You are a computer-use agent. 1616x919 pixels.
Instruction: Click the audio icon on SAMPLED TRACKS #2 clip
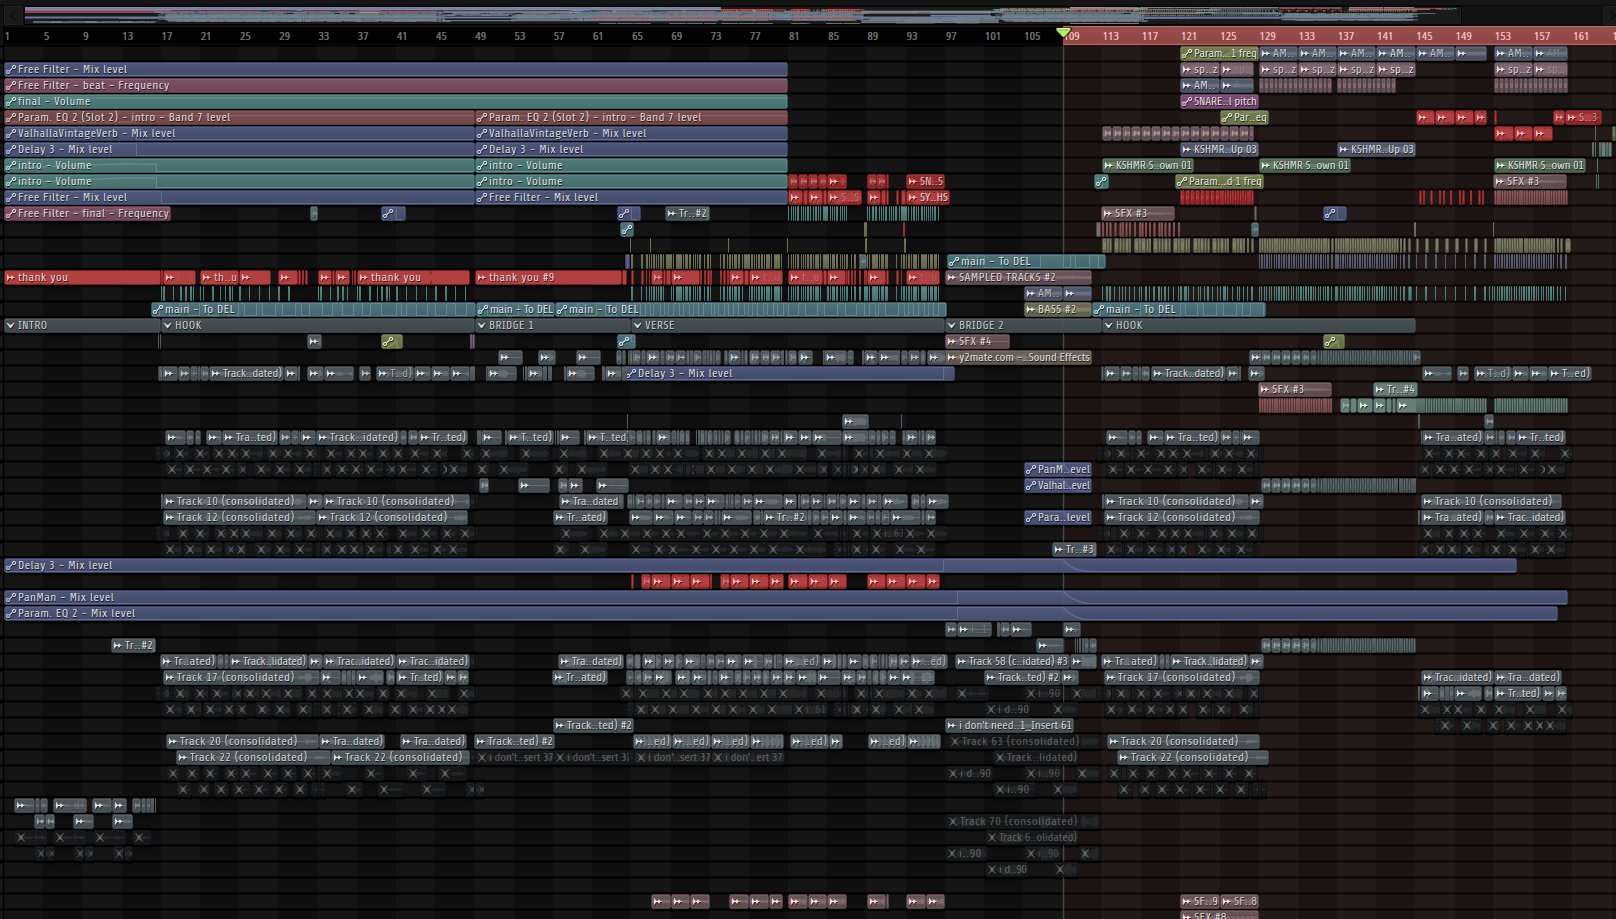952,277
